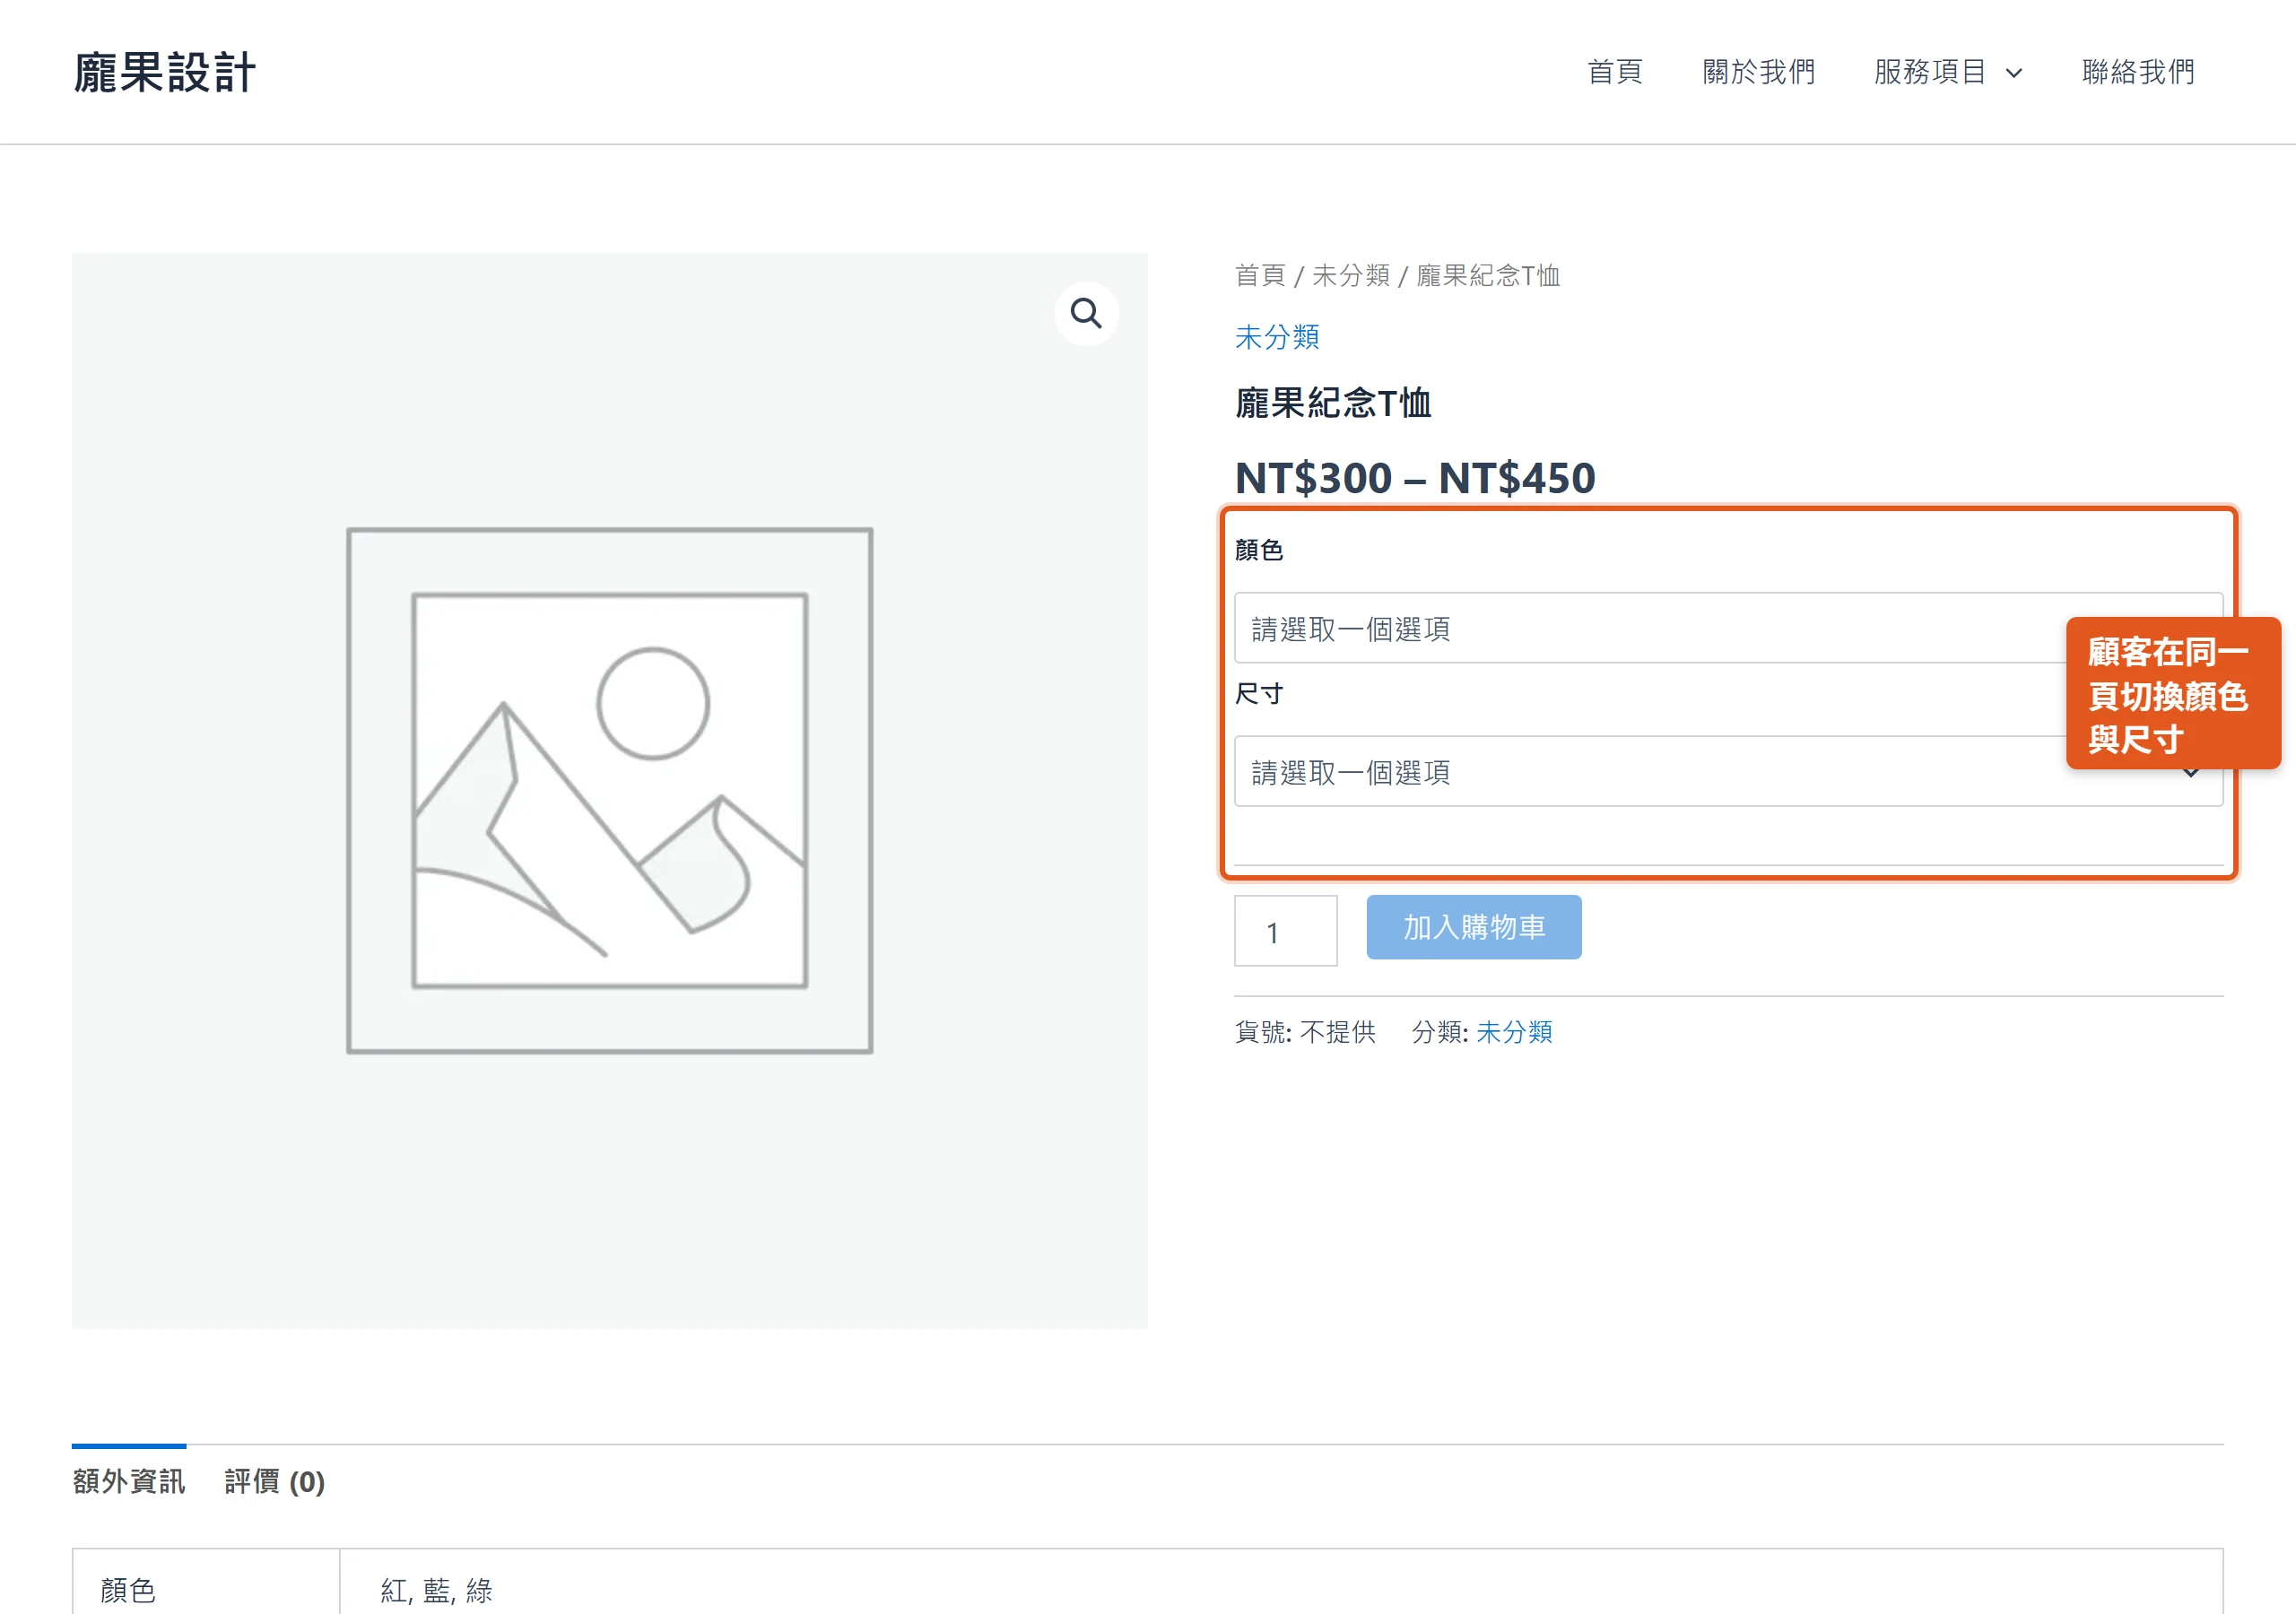Open the 麗果設計 site logo link
This screenshot has width=2296, height=1614.
pos(165,72)
